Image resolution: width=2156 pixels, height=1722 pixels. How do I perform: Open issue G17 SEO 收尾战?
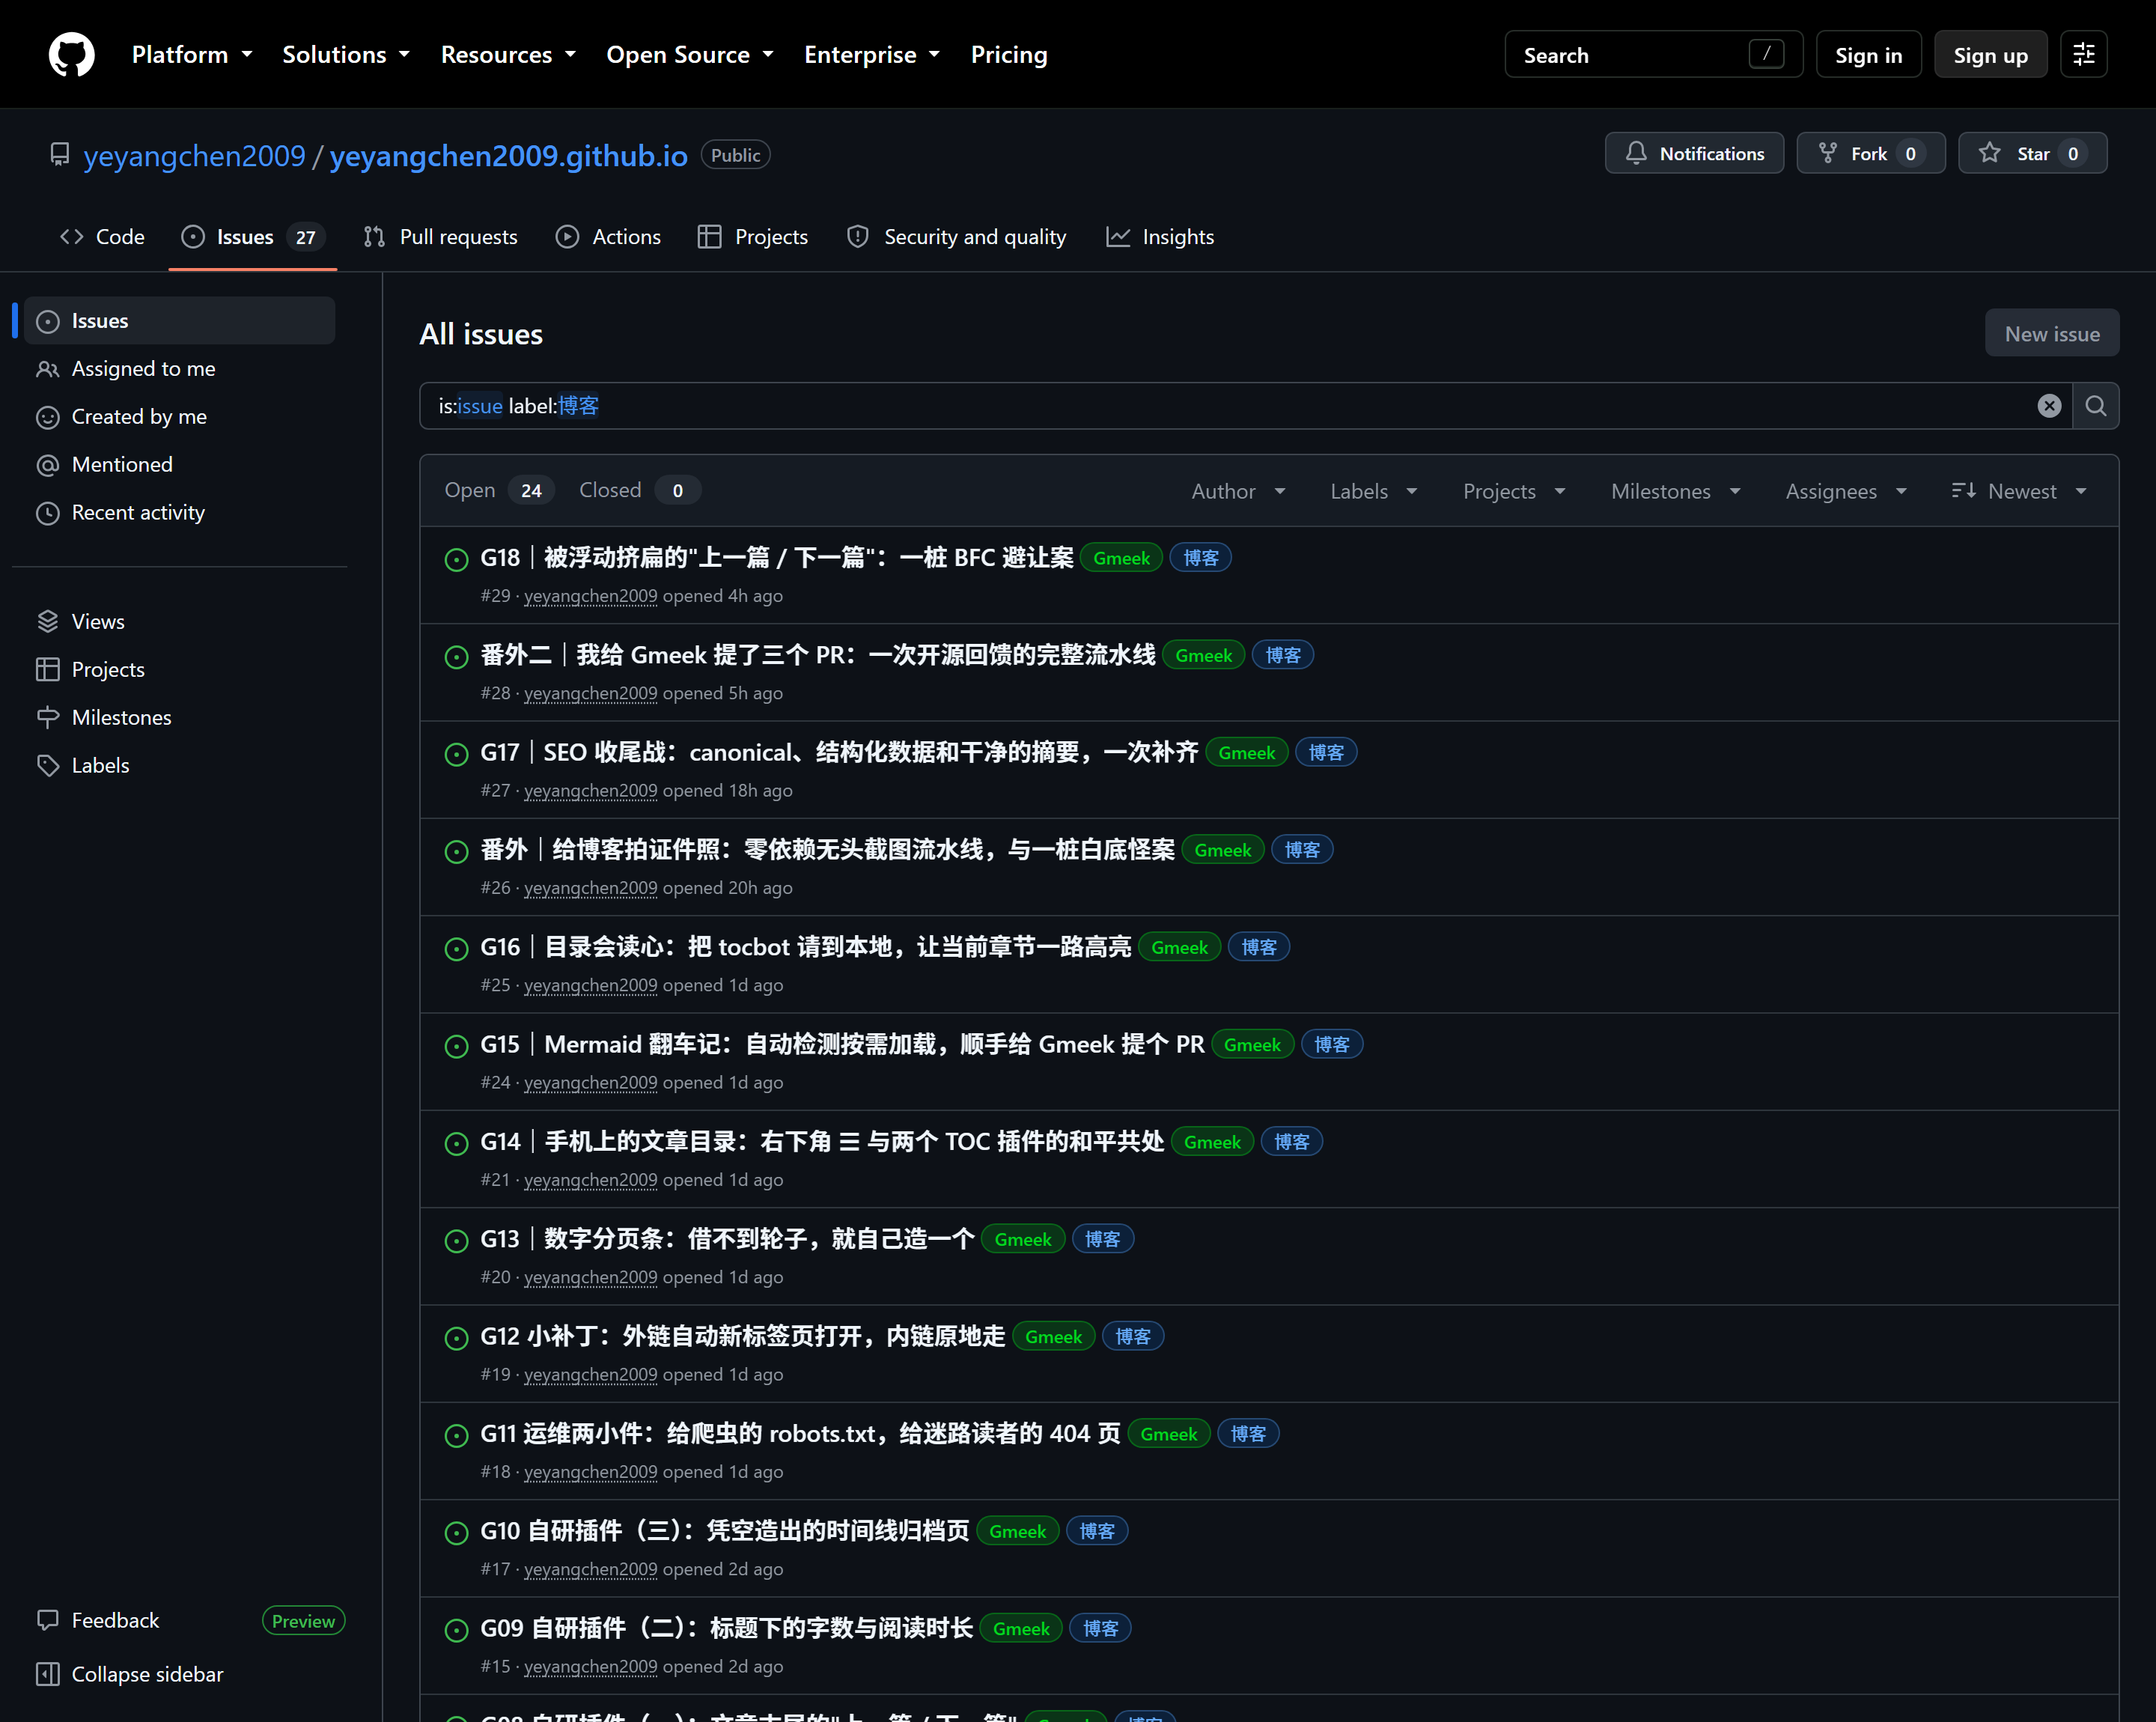pos(839,753)
